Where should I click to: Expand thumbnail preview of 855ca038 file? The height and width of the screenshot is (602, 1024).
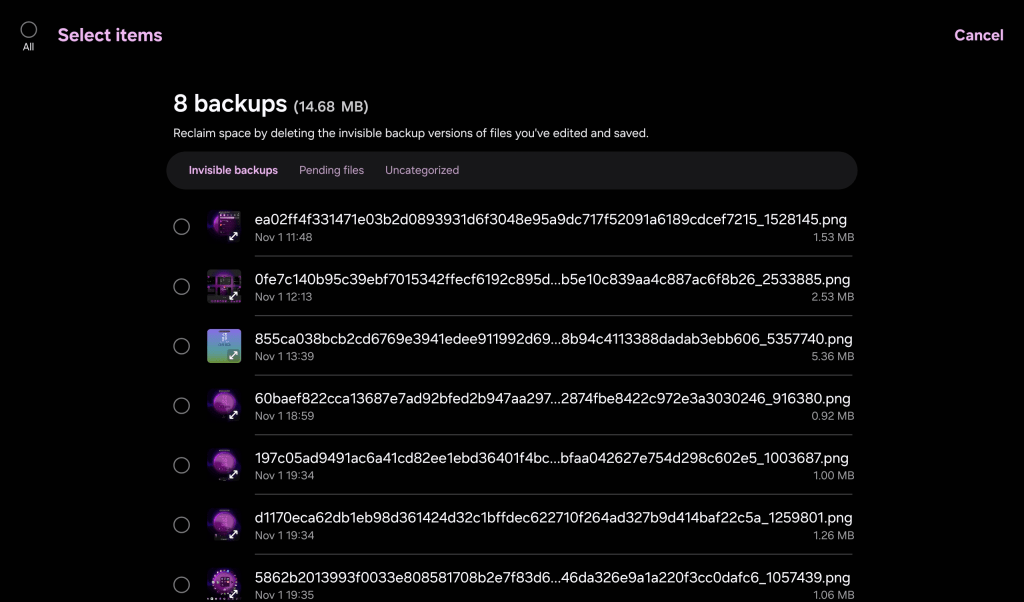click(x=233, y=355)
